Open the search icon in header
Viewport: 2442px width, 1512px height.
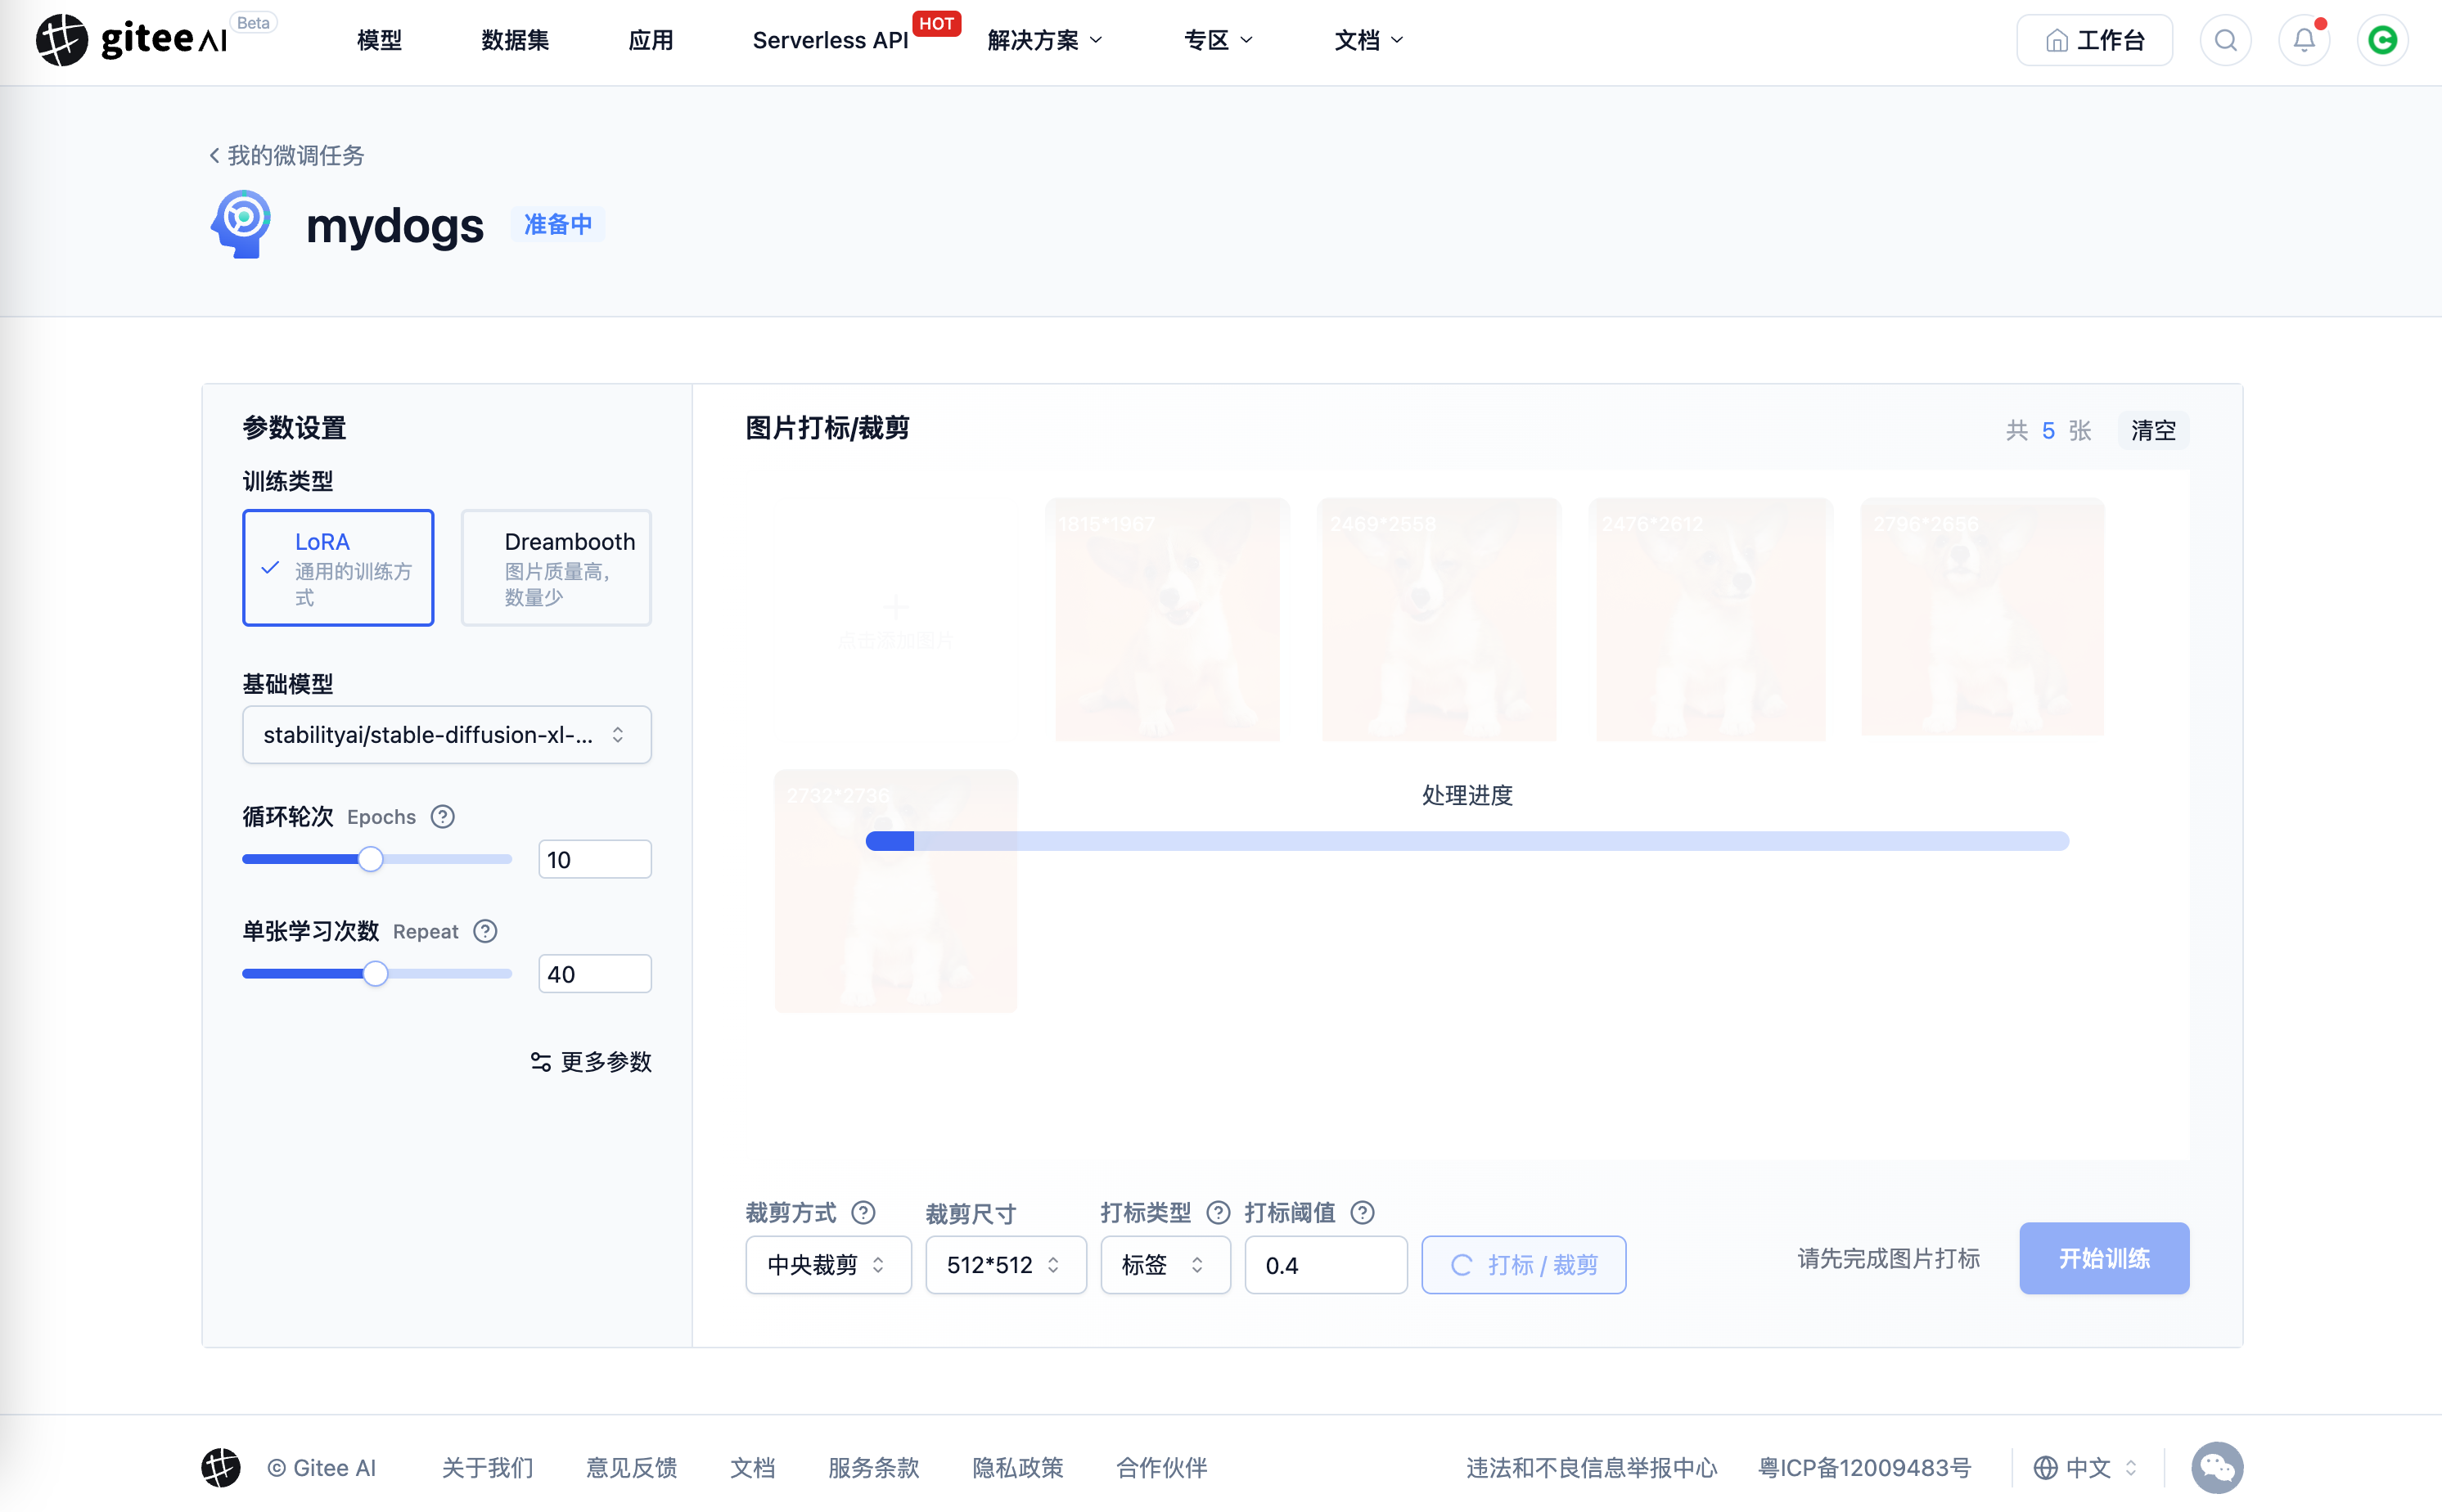2225,40
